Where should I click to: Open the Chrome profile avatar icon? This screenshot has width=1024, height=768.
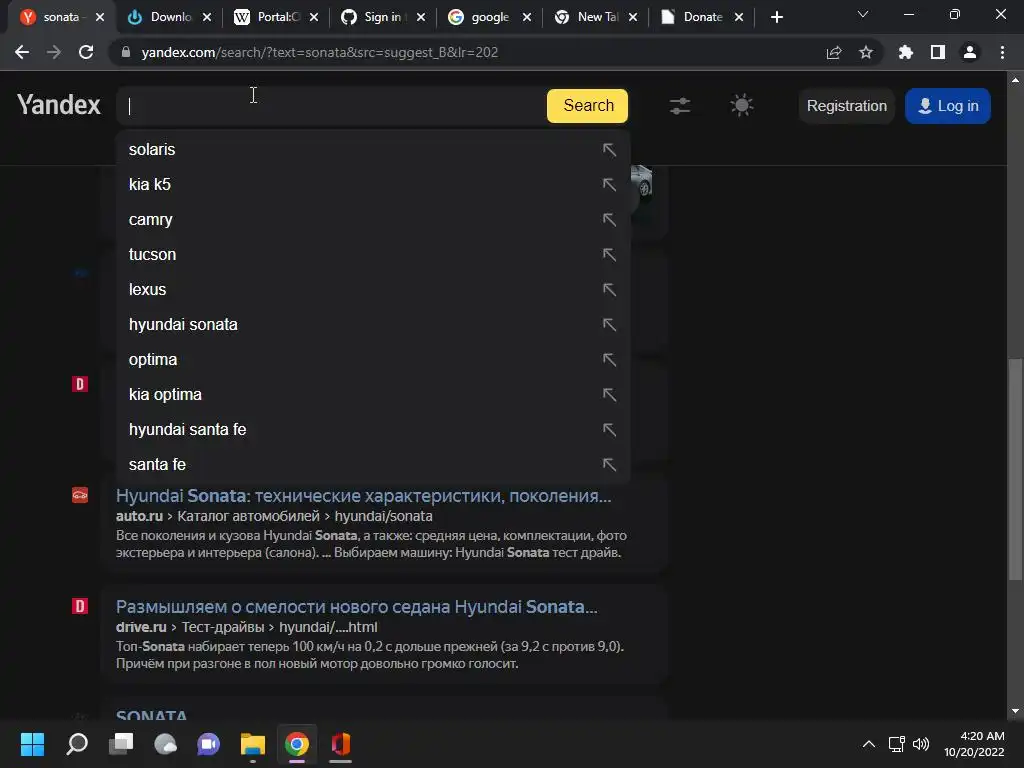(x=970, y=52)
